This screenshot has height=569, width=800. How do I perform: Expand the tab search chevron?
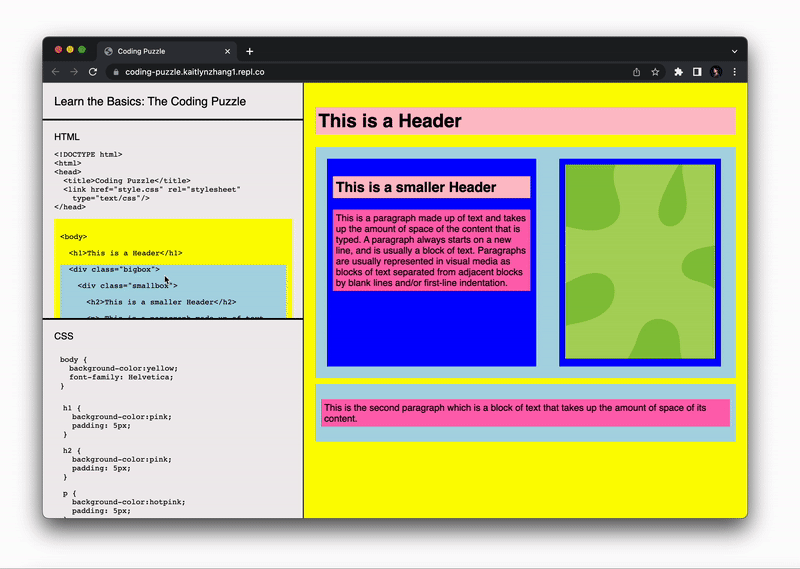tap(733, 51)
